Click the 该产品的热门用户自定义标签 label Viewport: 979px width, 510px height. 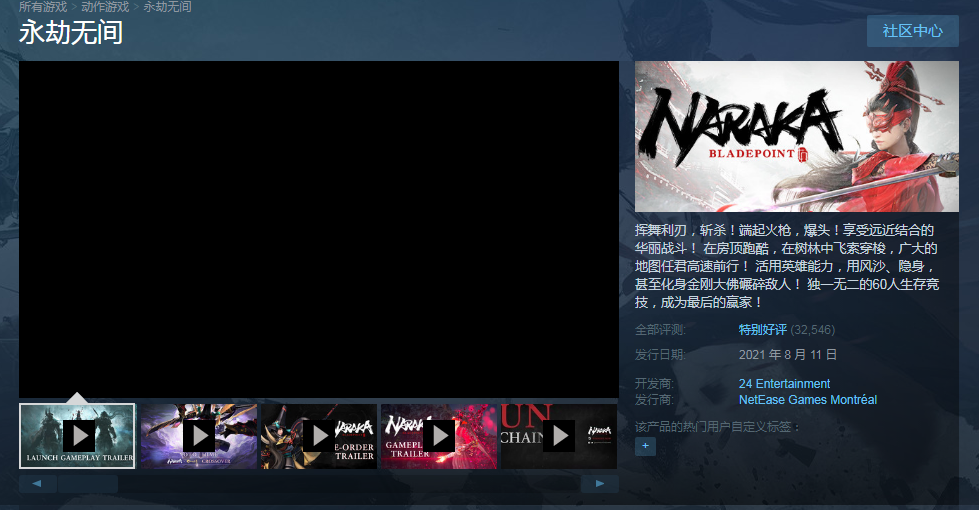pos(717,426)
